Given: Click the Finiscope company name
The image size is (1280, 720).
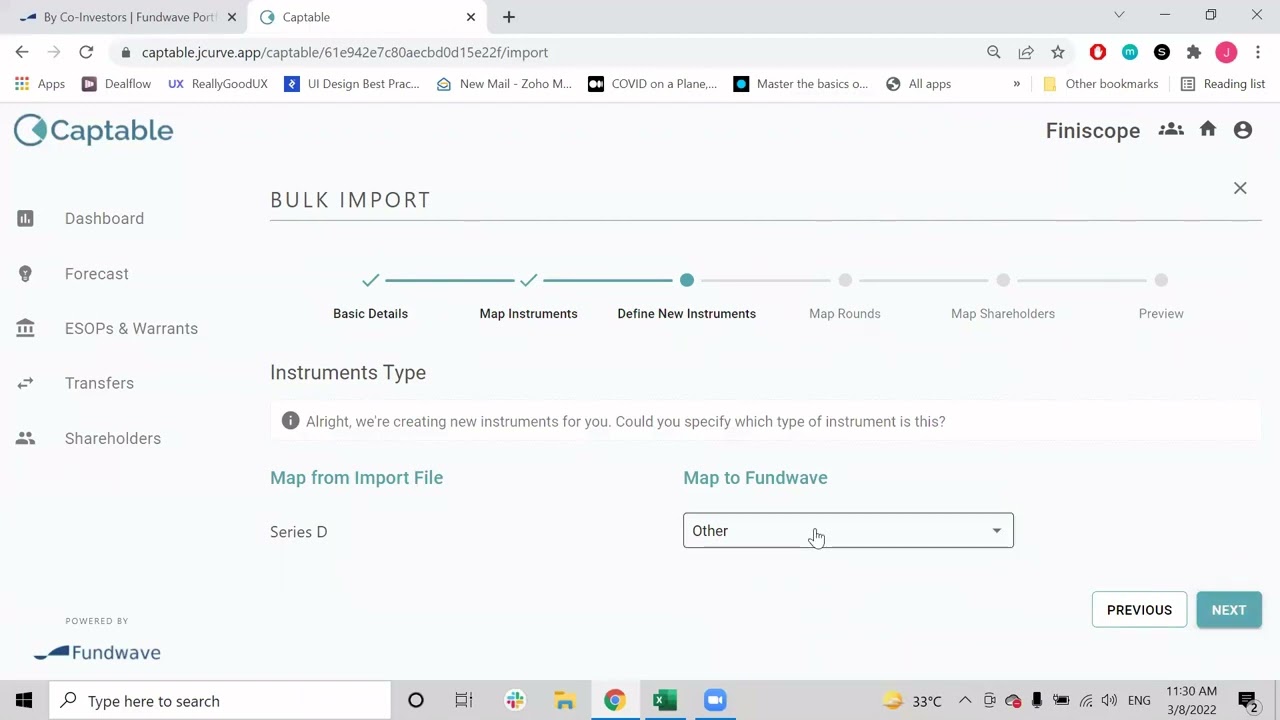Looking at the screenshot, I should 1093,130.
